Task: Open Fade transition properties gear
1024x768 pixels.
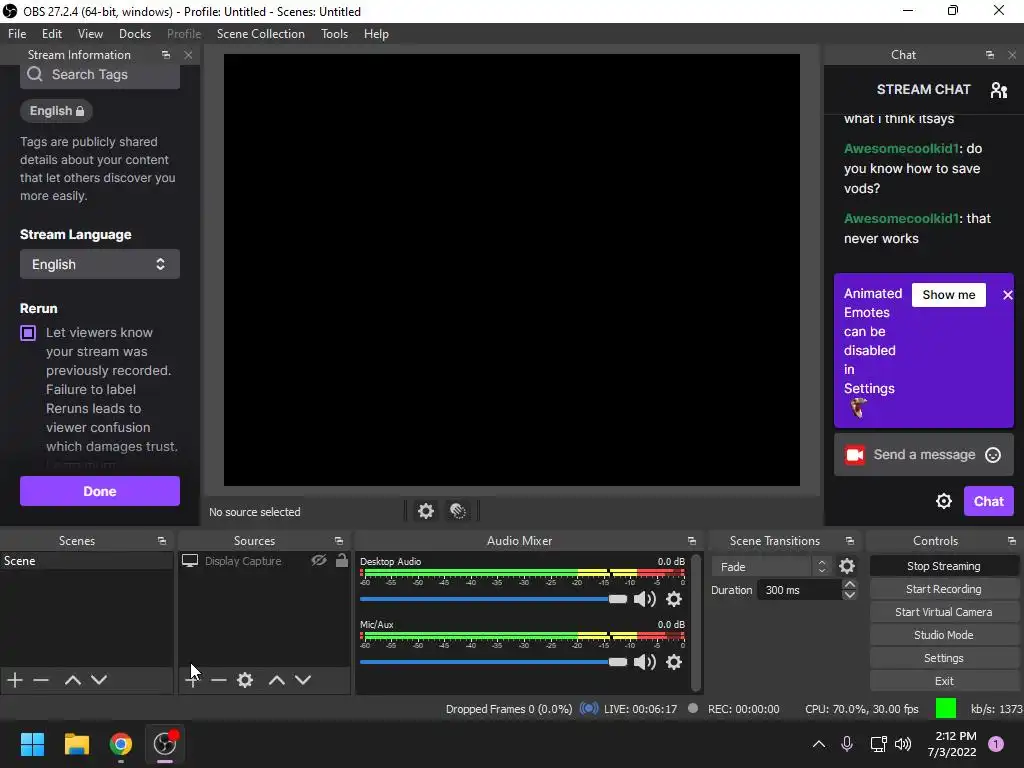Action: pyautogui.click(x=847, y=566)
